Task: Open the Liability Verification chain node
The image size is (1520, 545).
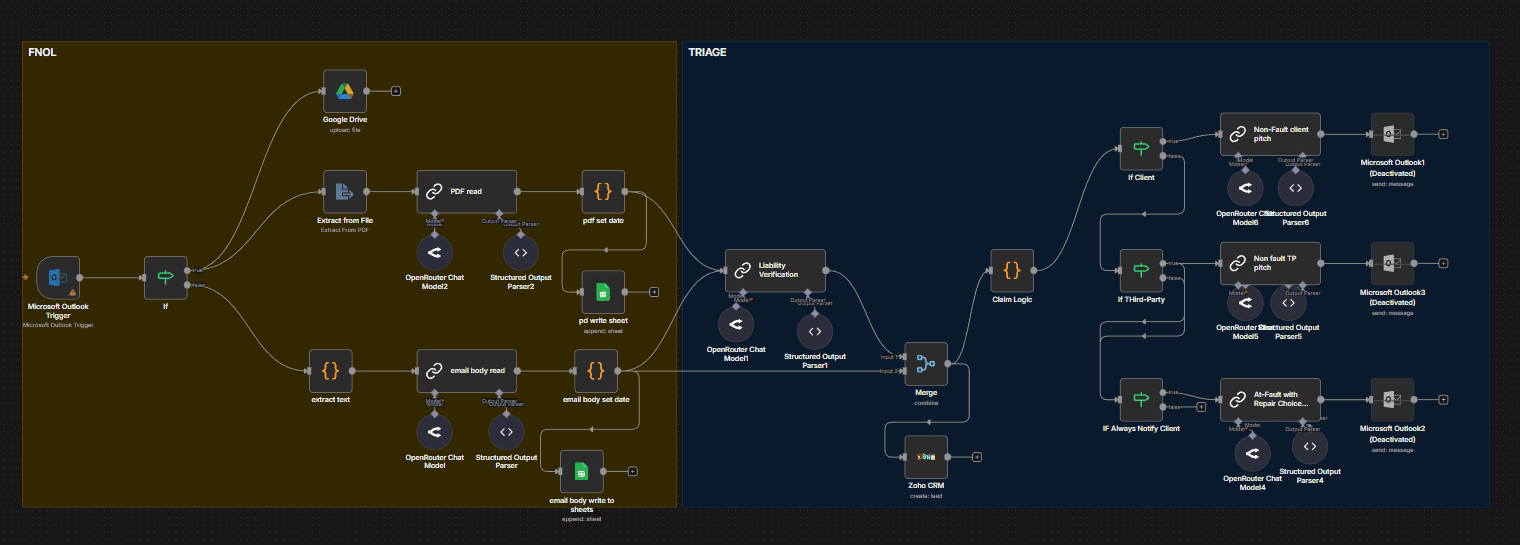Action: 775,270
